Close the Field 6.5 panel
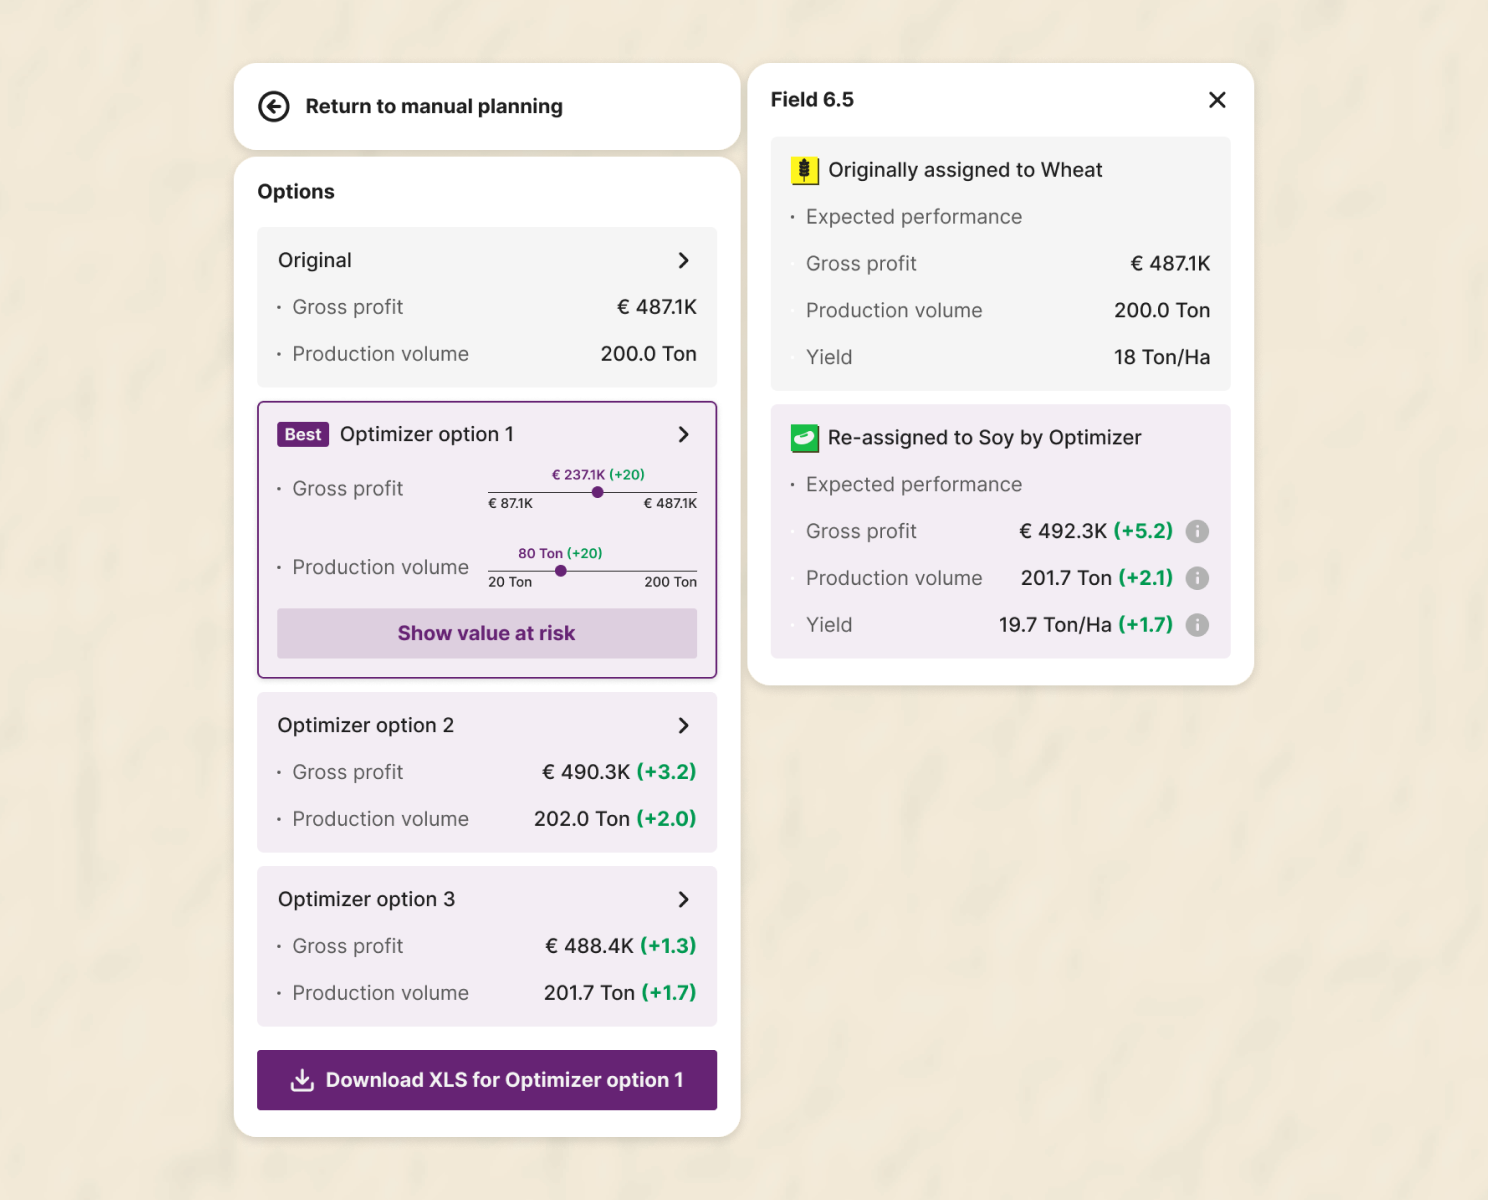Viewport: 1488px width, 1200px height. coord(1217,100)
